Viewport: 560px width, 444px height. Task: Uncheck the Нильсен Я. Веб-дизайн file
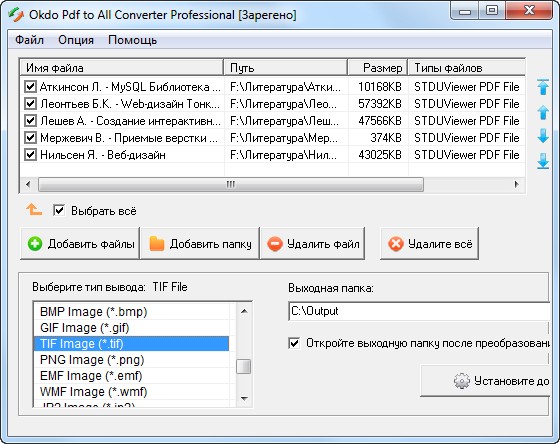tap(30, 155)
